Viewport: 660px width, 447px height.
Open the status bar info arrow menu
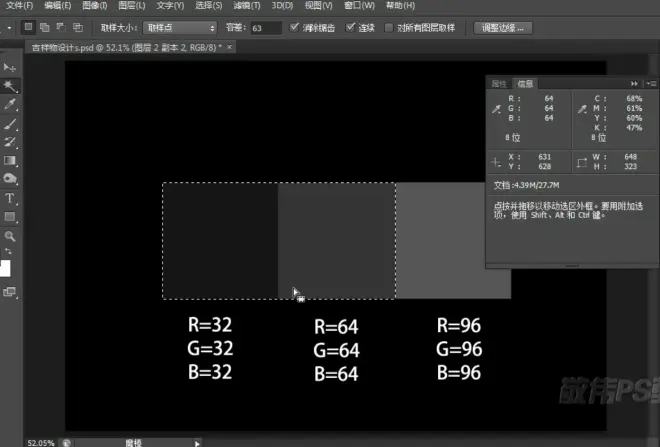[197, 443]
